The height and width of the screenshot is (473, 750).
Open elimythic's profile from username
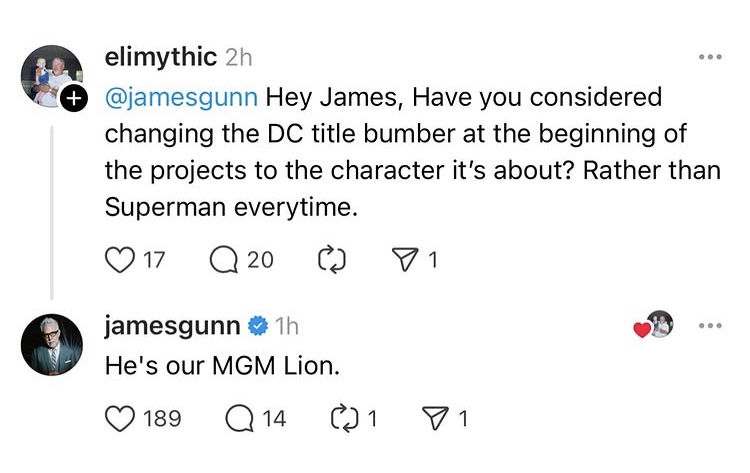pyautogui.click(x=161, y=57)
